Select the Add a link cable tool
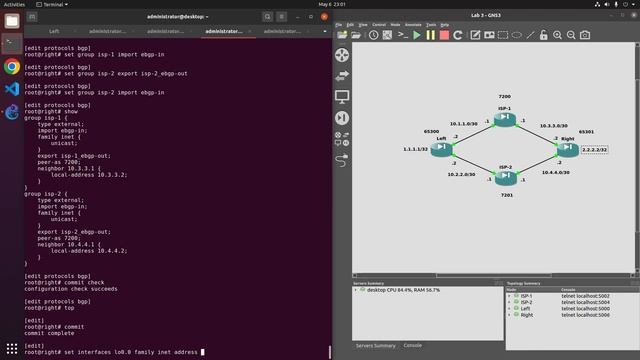The width and height of the screenshot is (640, 360). [x=342, y=160]
